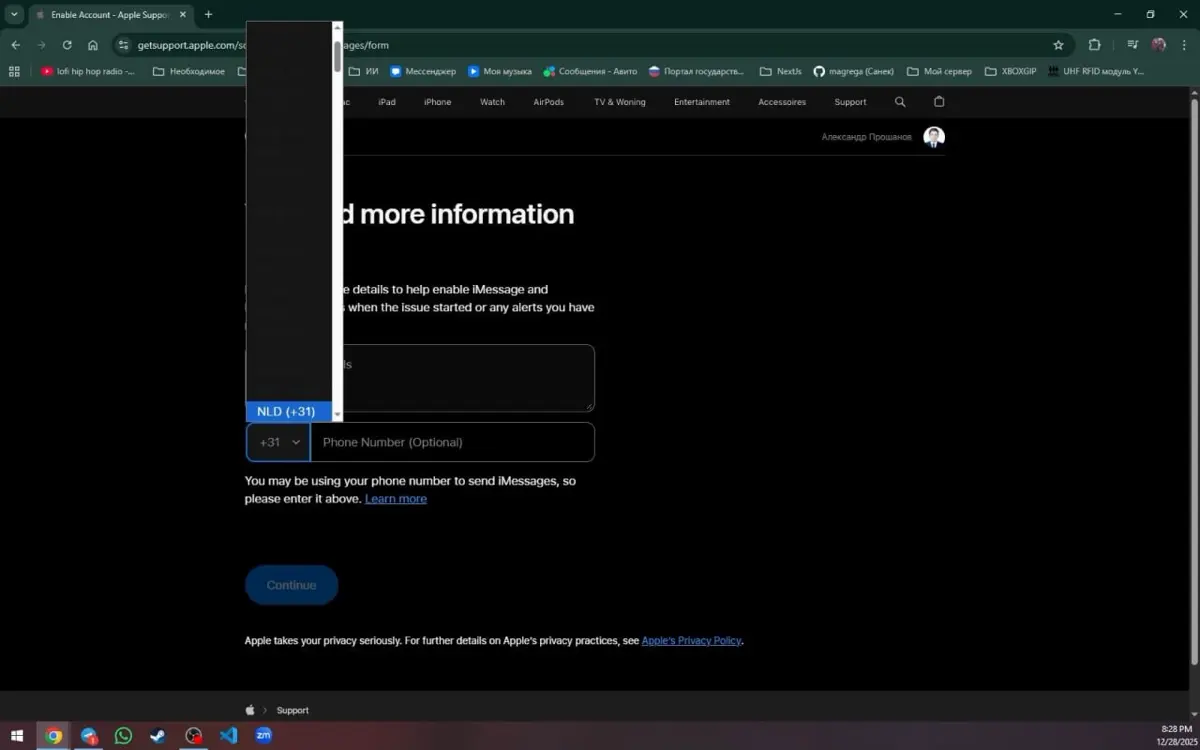Viewport: 1200px width, 750px height.
Task: Go to Watch in Apple nav
Action: pos(492,102)
